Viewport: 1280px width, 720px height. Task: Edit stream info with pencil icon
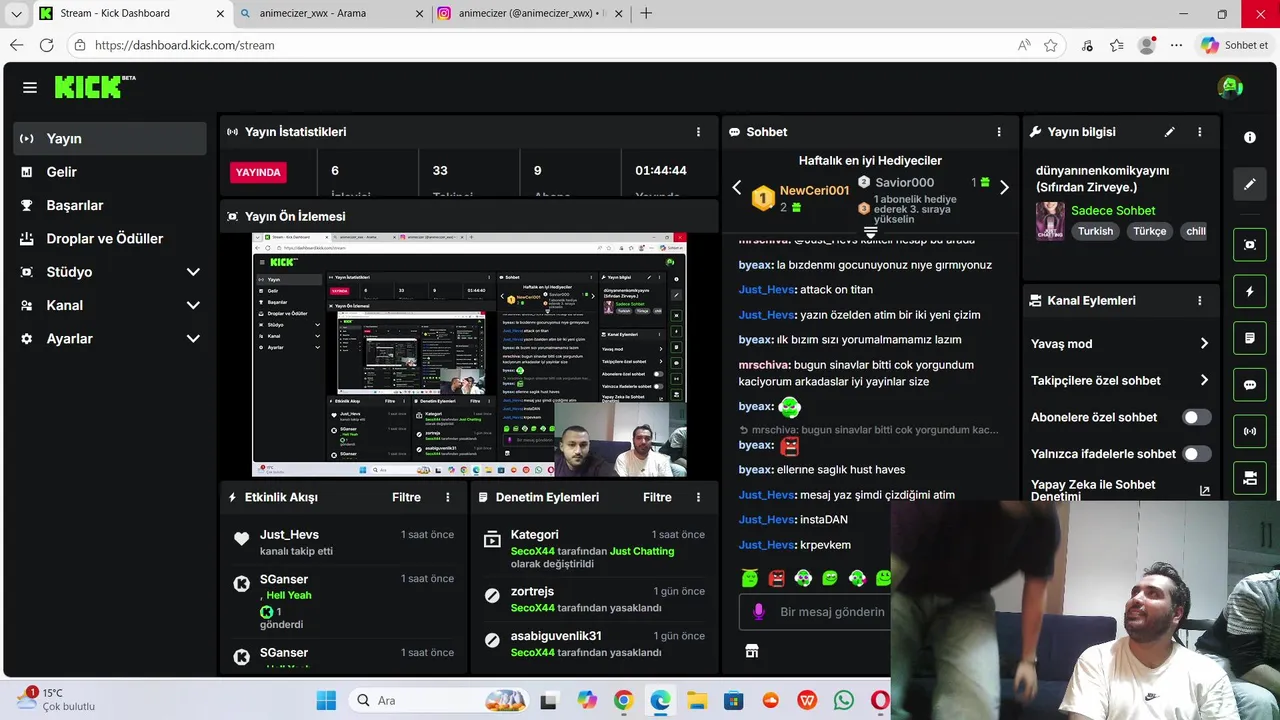(1169, 132)
